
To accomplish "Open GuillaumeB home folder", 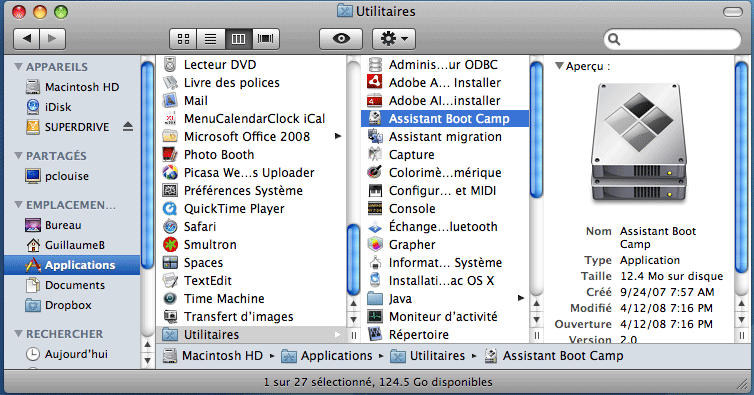I will (72, 245).
